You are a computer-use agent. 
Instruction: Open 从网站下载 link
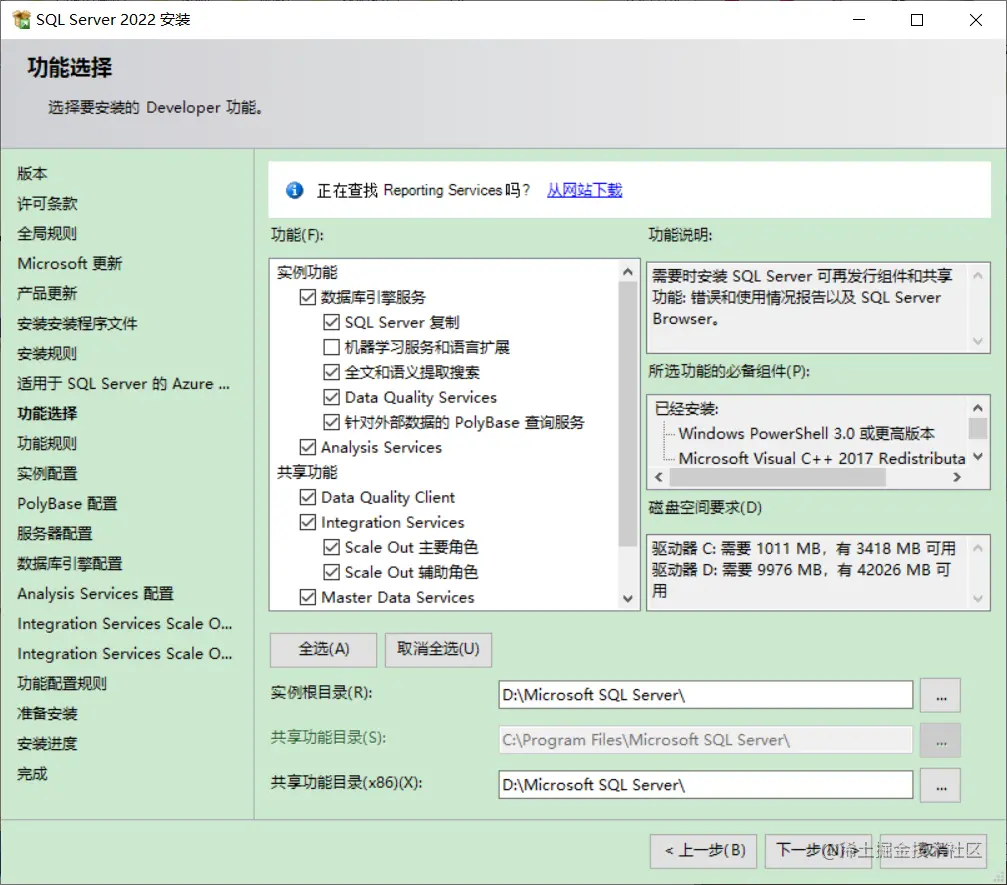click(584, 190)
